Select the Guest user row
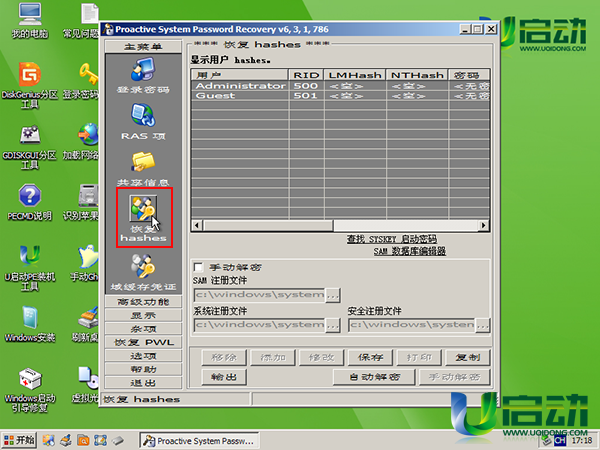This screenshot has height=450, width=600. (341, 96)
